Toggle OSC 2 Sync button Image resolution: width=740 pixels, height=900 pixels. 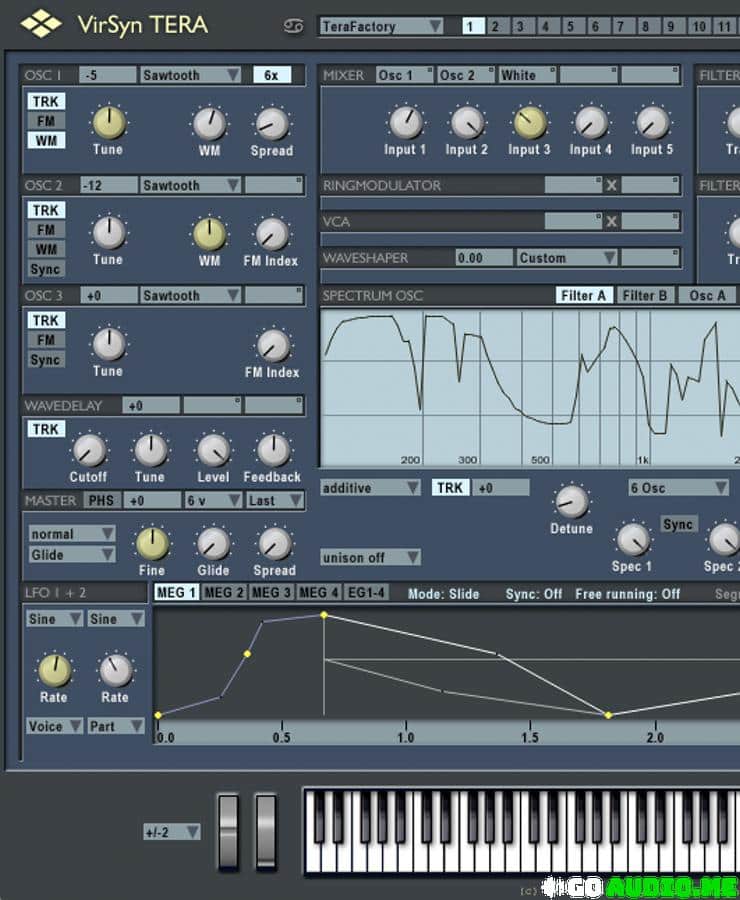pos(46,269)
